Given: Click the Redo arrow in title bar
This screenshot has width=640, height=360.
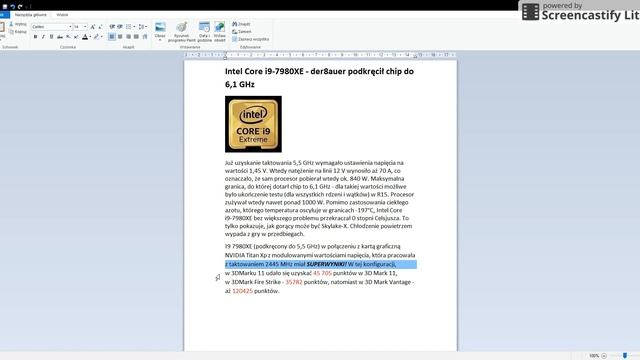Looking at the screenshot, I should click(20, 7).
